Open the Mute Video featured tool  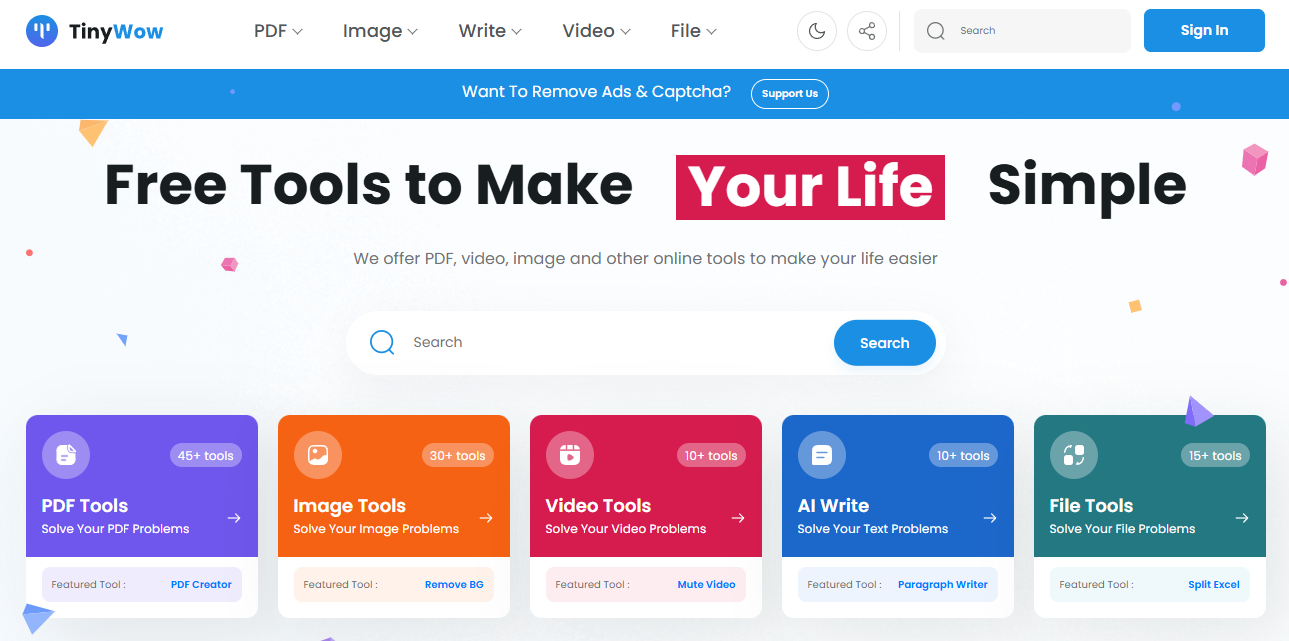point(706,585)
